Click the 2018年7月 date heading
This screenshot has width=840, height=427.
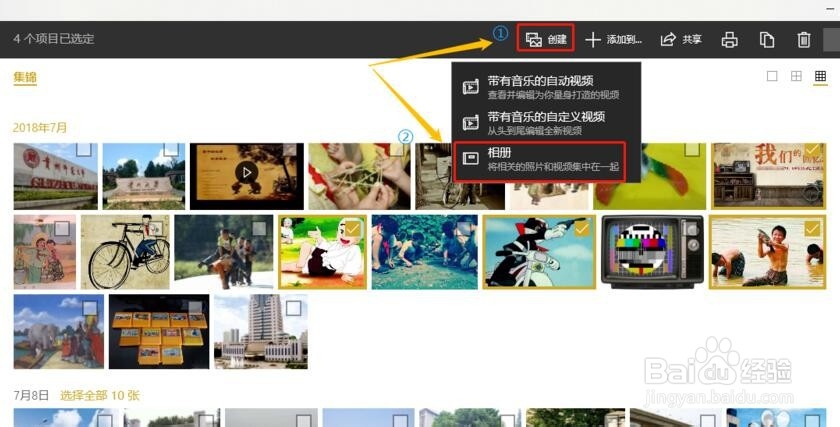pyautogui.click(x=40, y=128)
